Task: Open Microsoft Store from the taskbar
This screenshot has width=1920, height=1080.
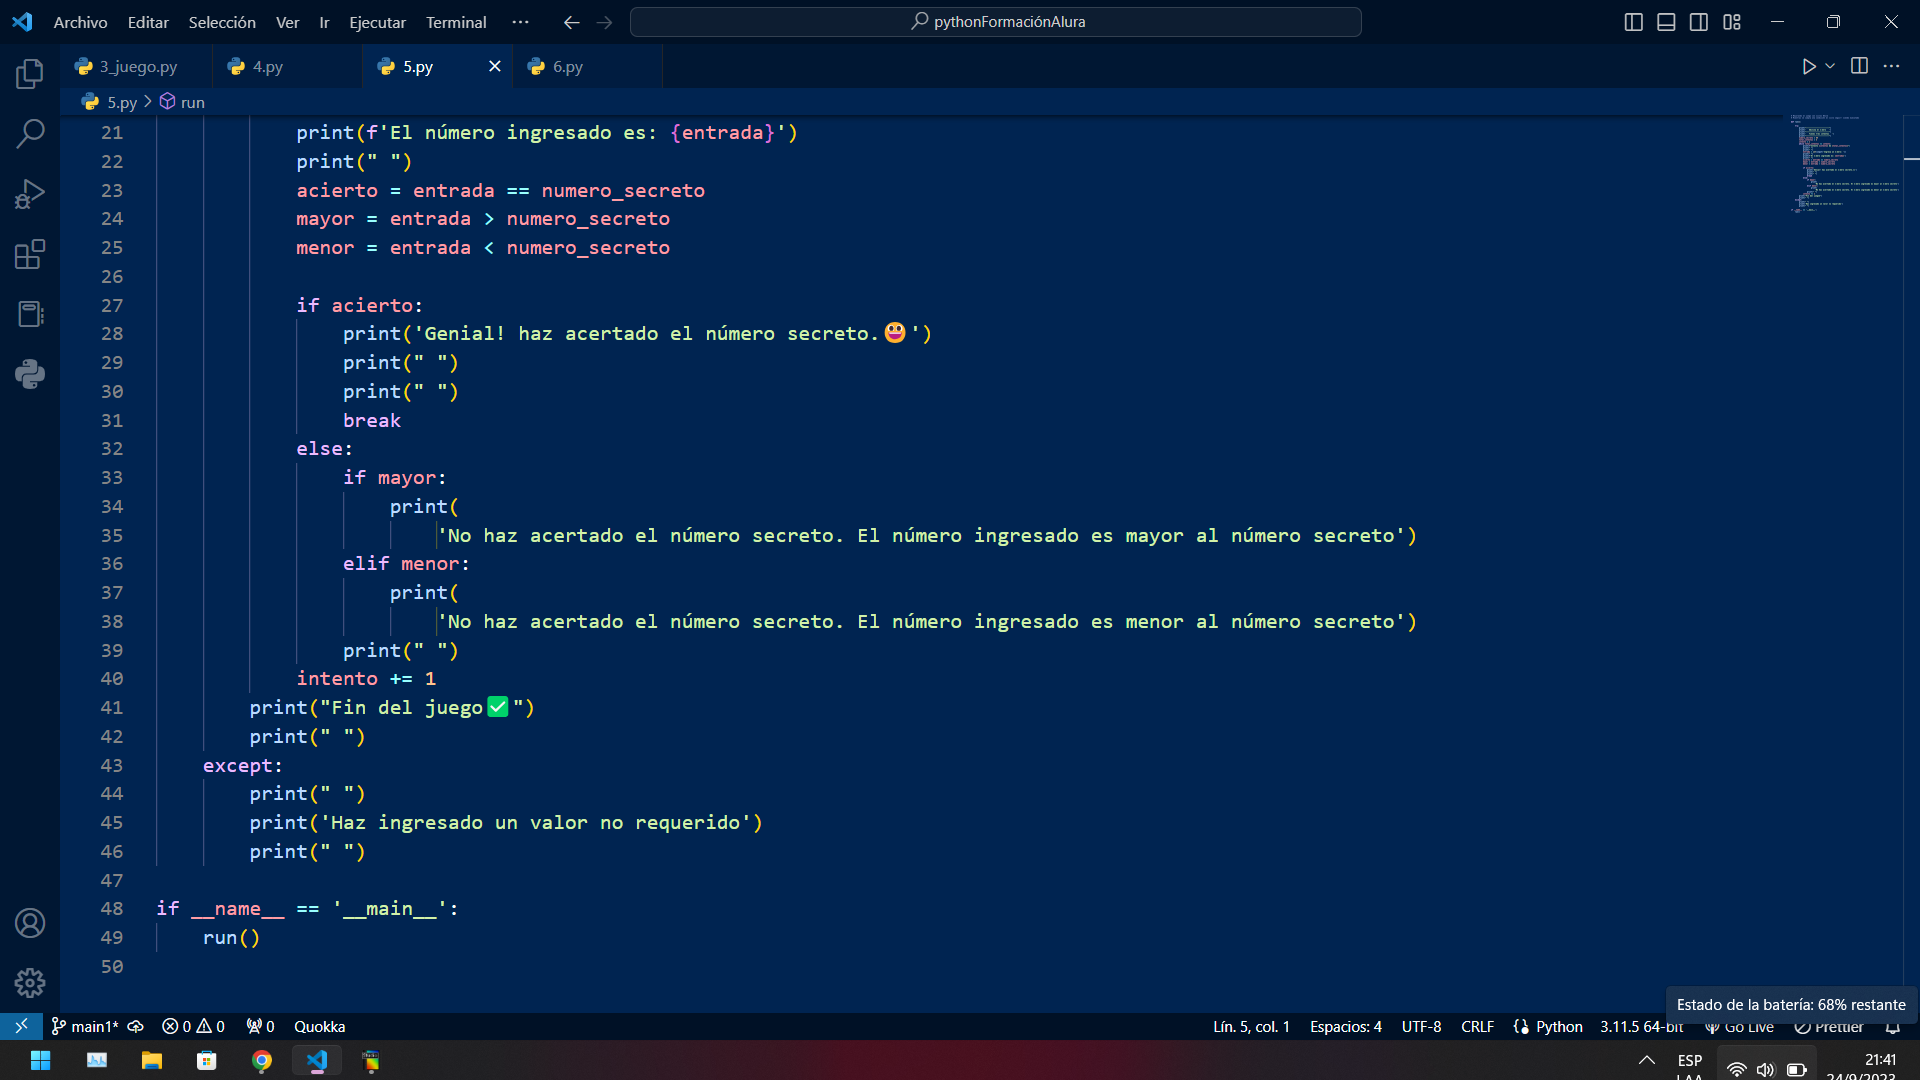Action: coord(206,1061)
